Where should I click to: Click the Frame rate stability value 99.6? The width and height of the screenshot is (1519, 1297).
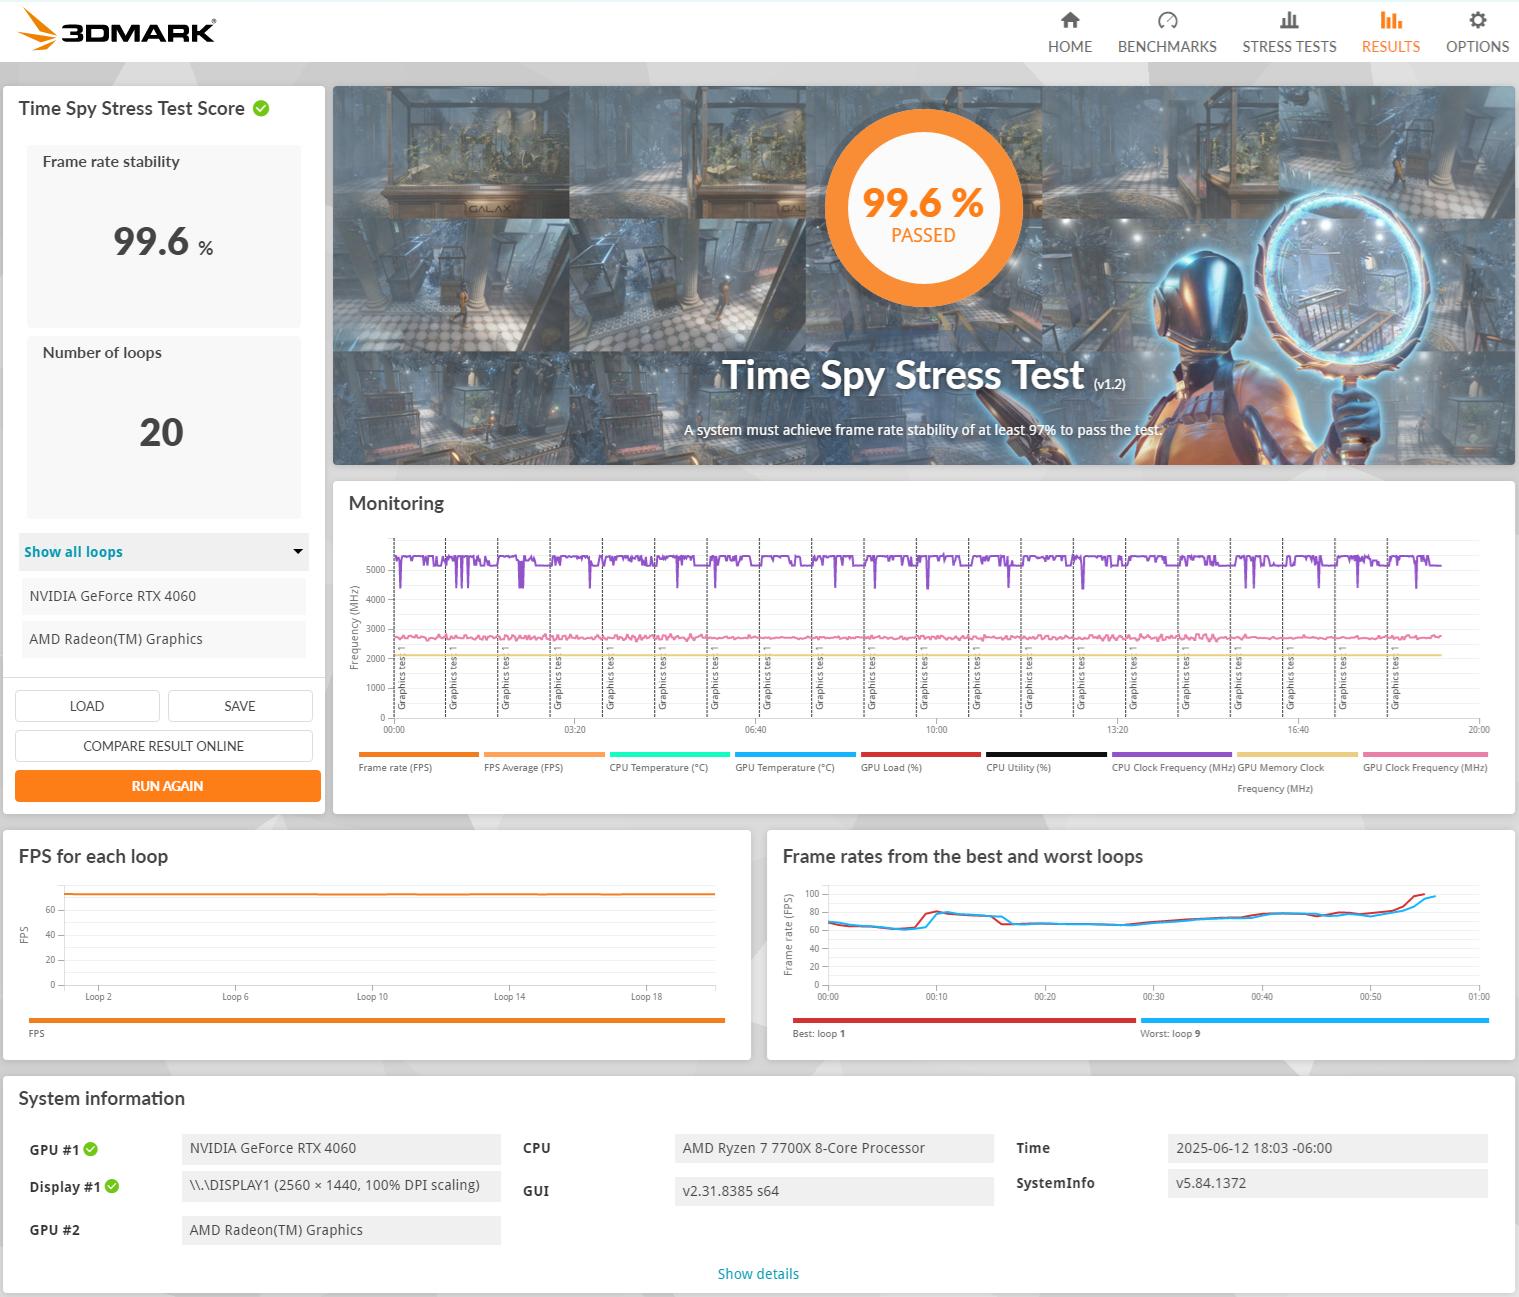pos(151,241)
